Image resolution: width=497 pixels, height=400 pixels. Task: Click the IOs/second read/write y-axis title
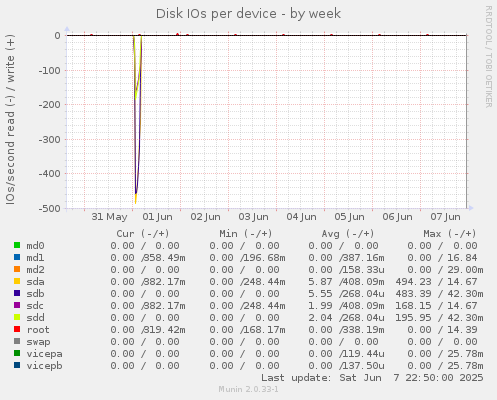point(10,119)
